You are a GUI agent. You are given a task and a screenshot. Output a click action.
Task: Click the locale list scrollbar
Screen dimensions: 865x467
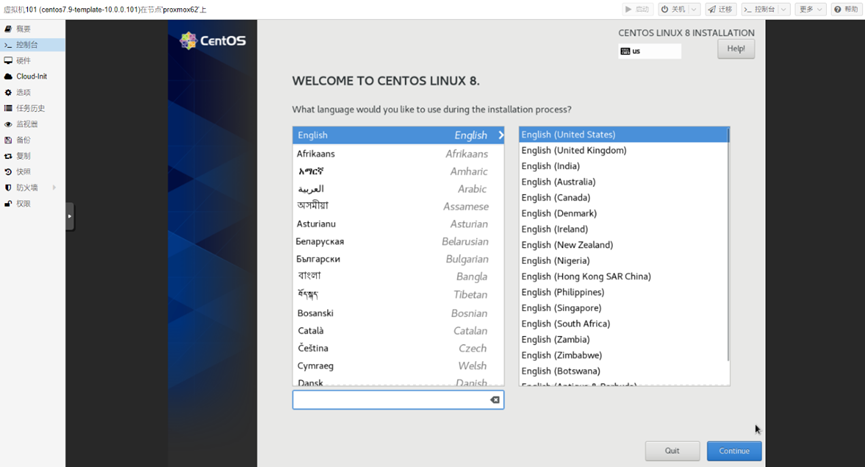[729, 245]
